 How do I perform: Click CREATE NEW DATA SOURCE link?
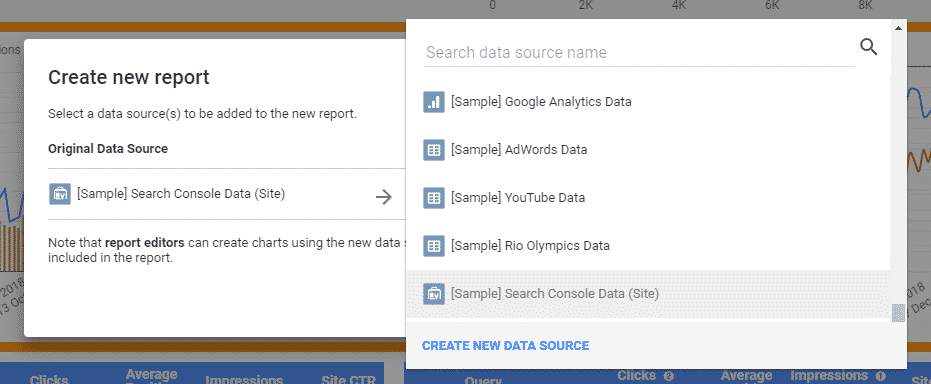[505, 345]
